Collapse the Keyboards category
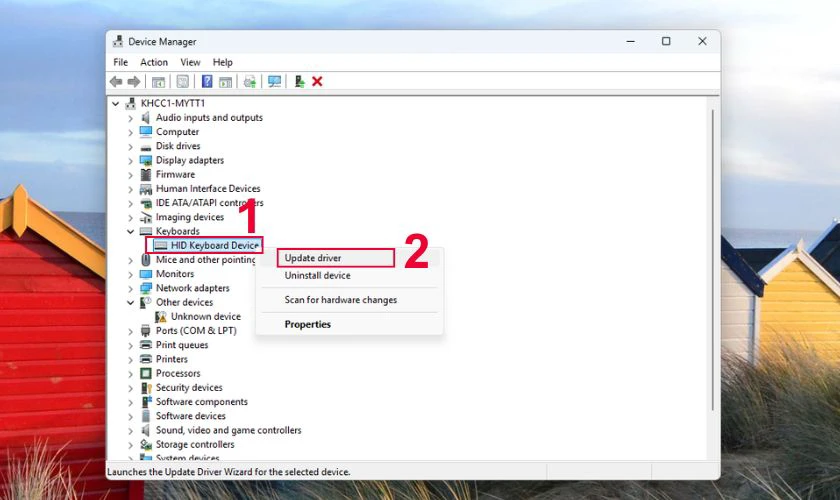 130,231
